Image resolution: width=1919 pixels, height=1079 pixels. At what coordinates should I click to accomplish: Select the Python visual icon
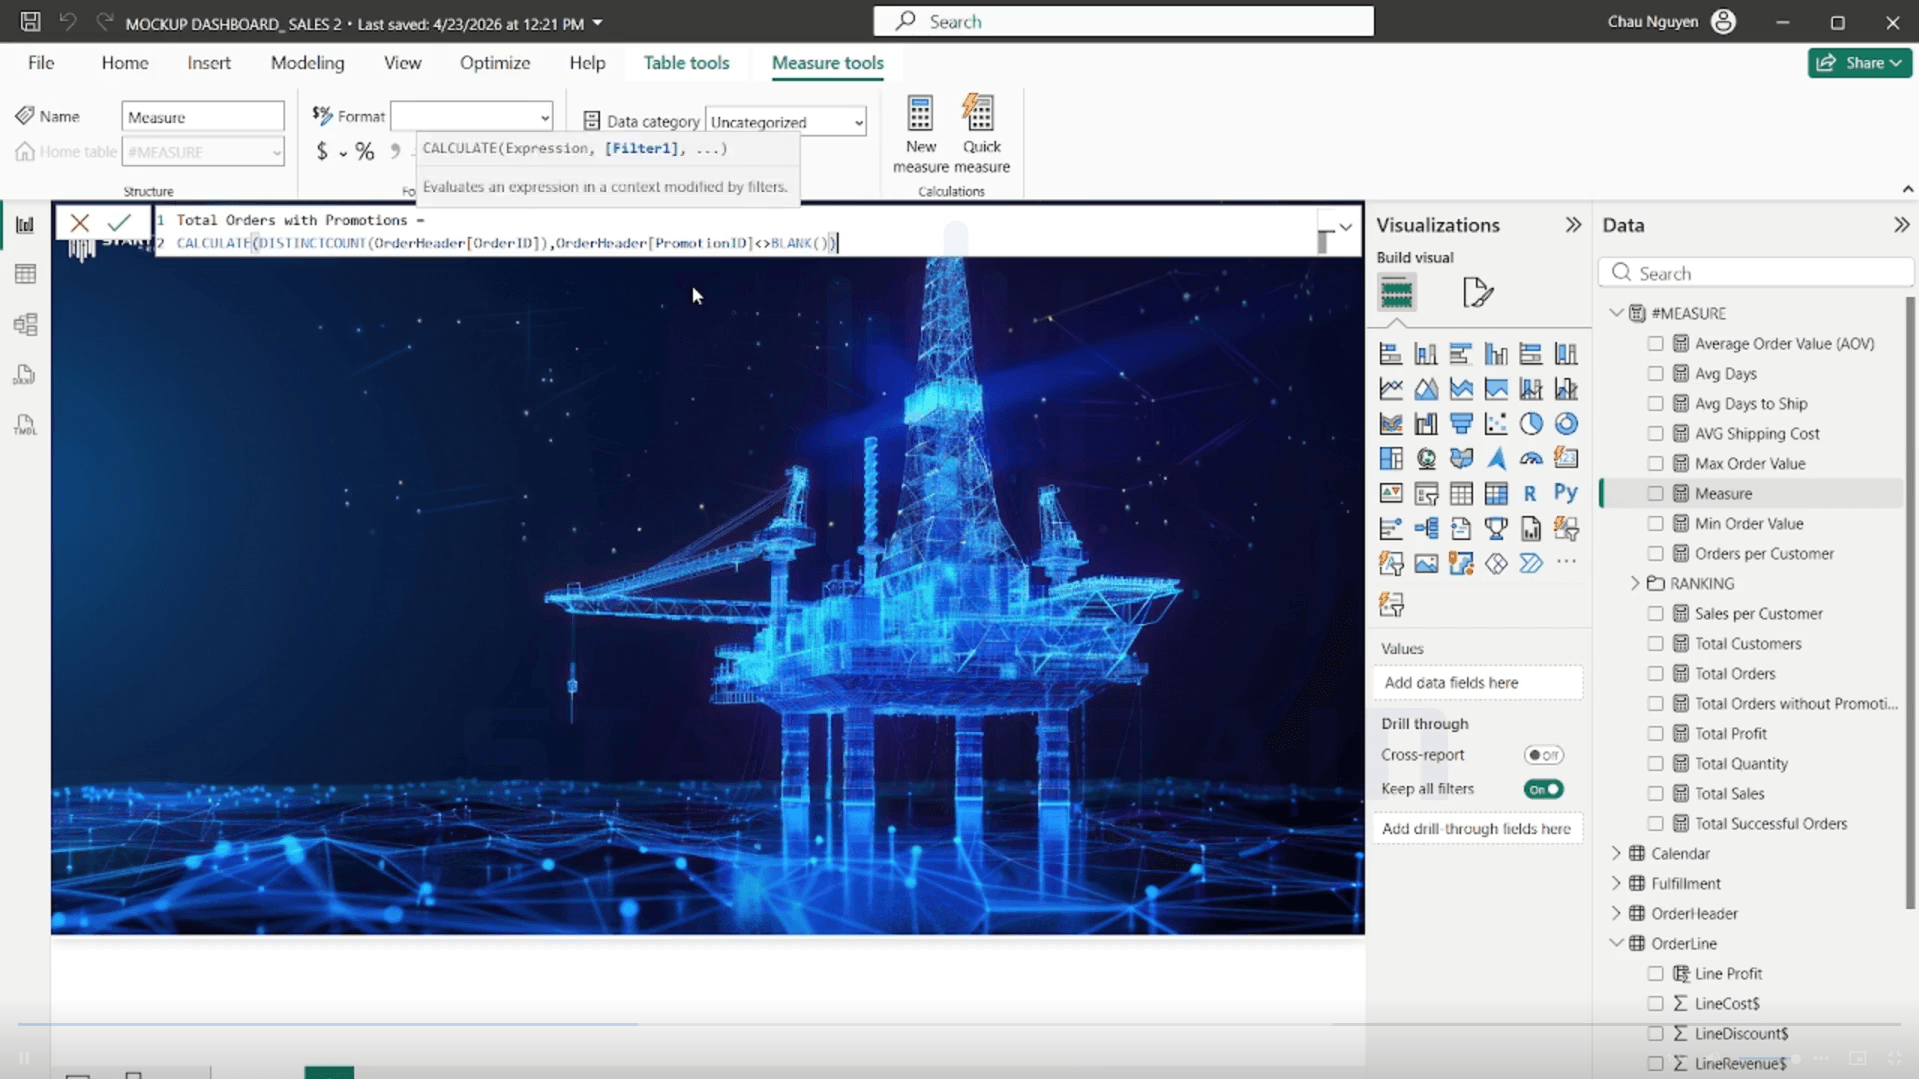[x=1566, y=493]
